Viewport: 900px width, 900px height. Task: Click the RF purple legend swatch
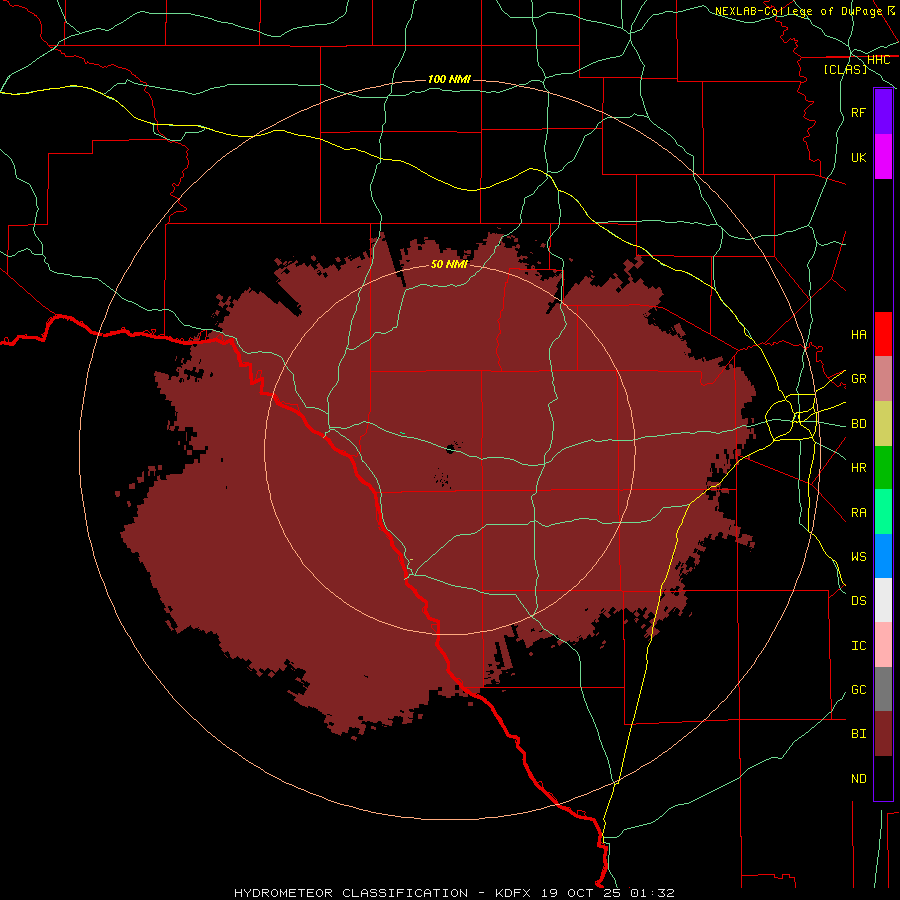(883, 112)
